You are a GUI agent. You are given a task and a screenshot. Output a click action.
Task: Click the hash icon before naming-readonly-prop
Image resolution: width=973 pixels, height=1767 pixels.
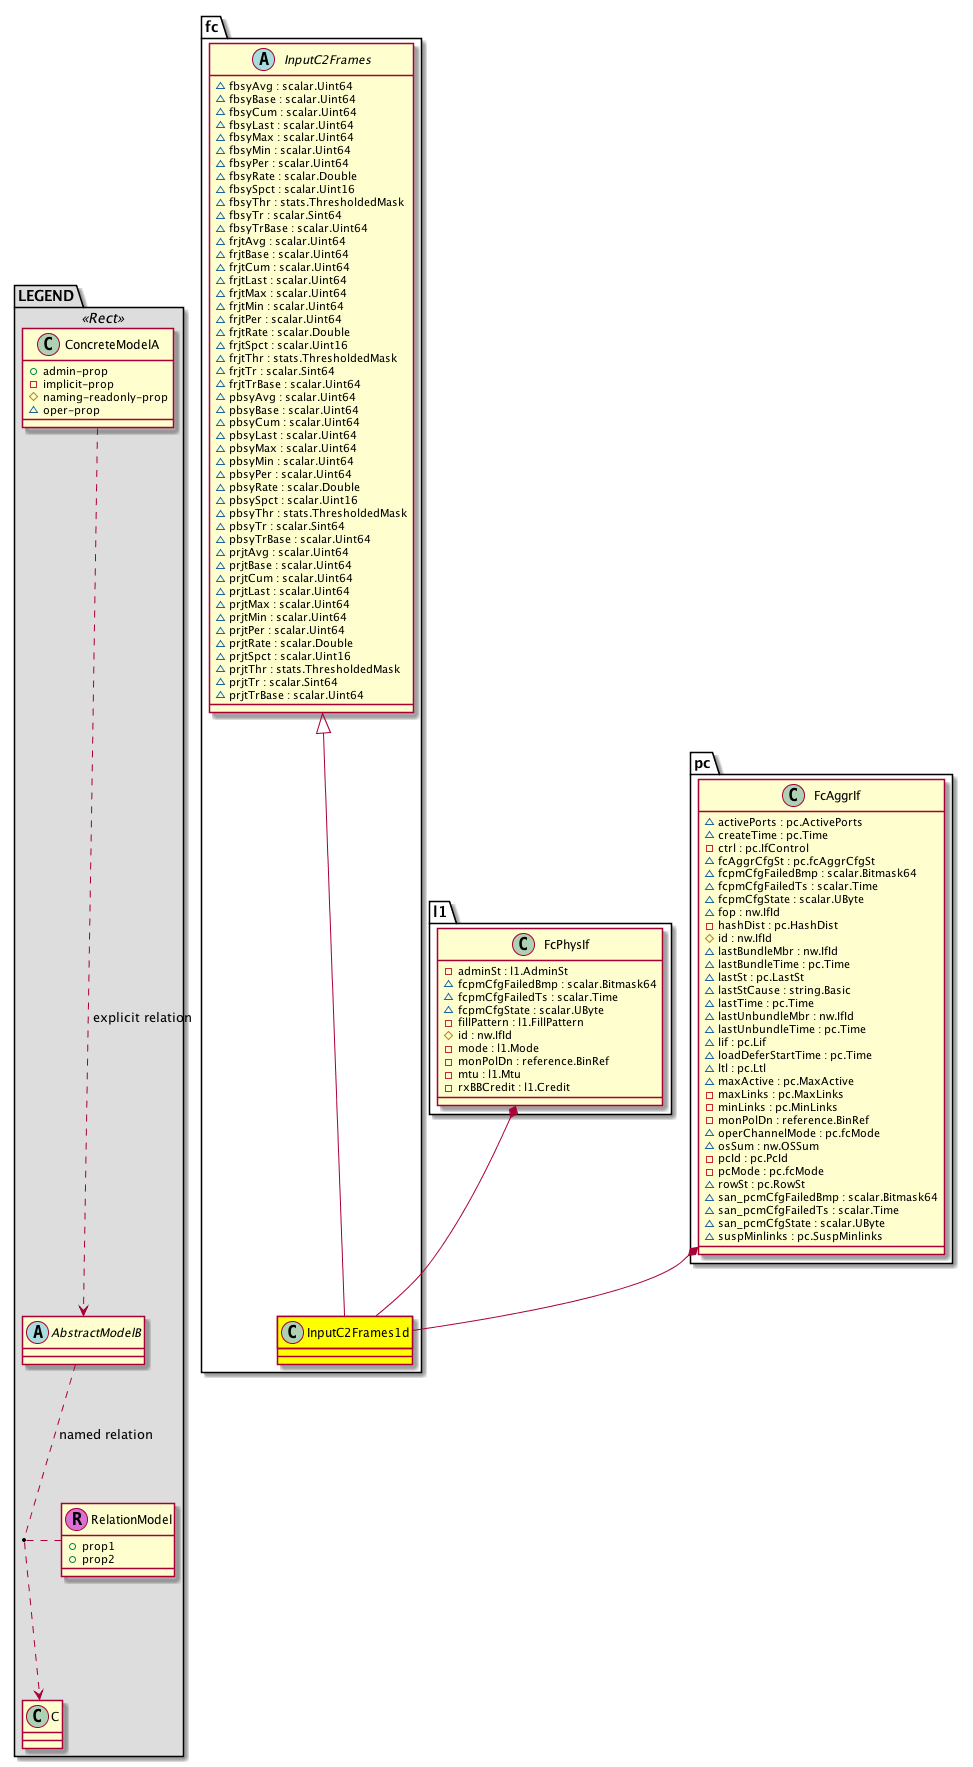(33, 397)
